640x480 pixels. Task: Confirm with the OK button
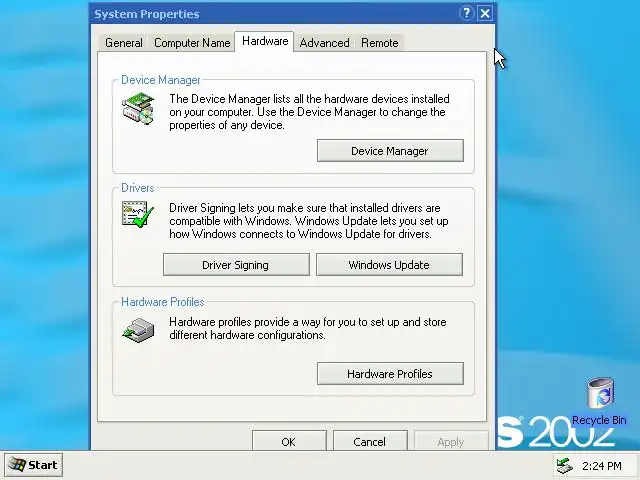coord(289,441)
